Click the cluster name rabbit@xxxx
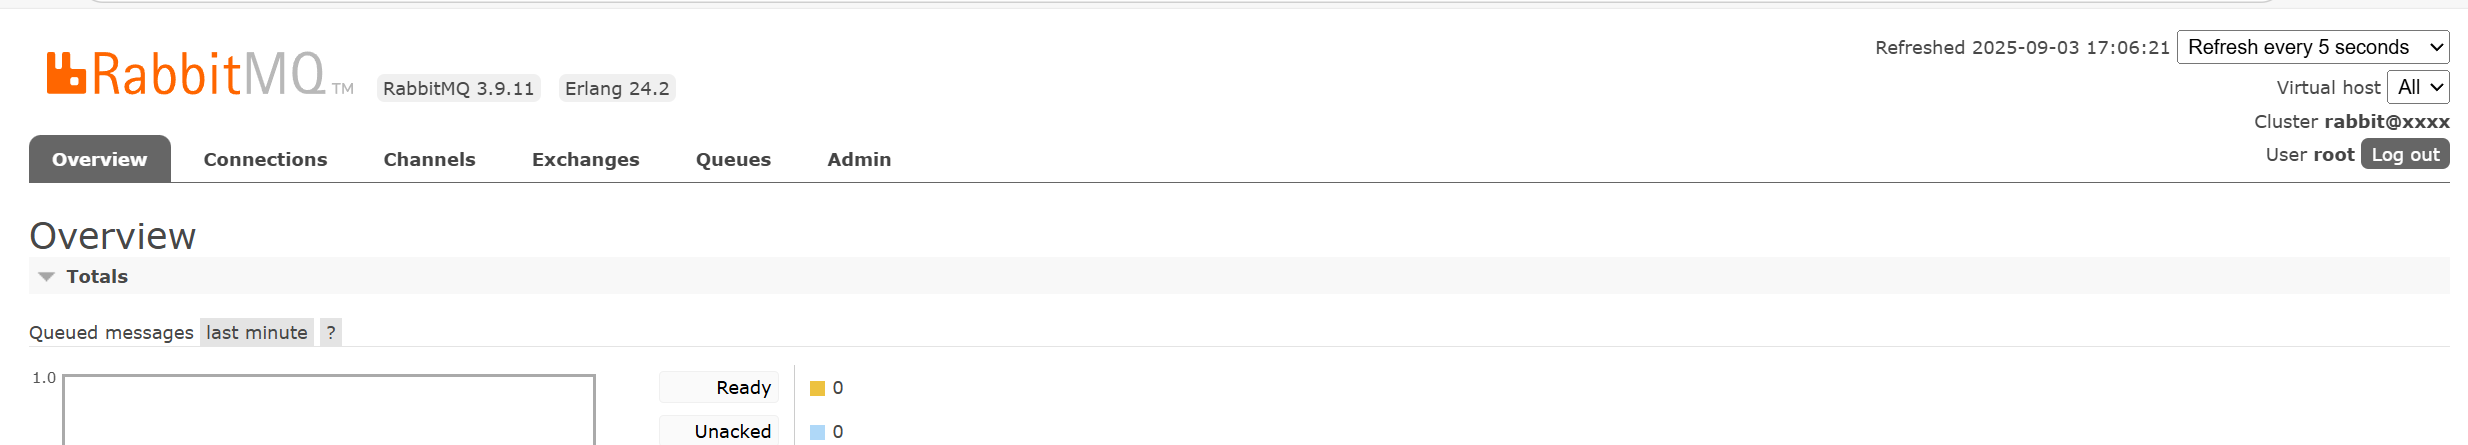This screenshot has width=2468, height=445. click(2386, 121)
